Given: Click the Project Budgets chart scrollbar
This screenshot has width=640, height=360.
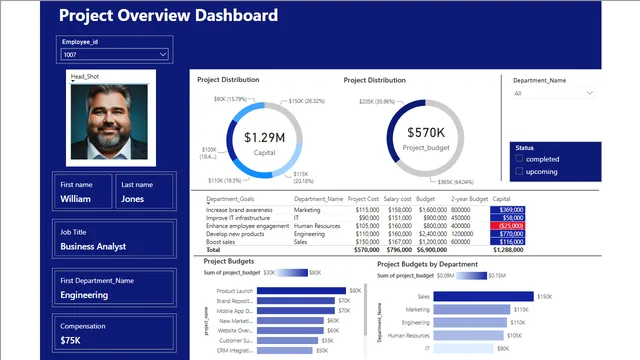Looking at the screenshot, I should point(365,310).
